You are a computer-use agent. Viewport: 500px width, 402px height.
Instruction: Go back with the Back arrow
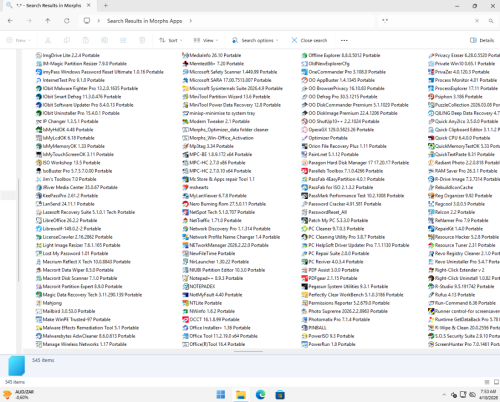[x=10, y=21]
